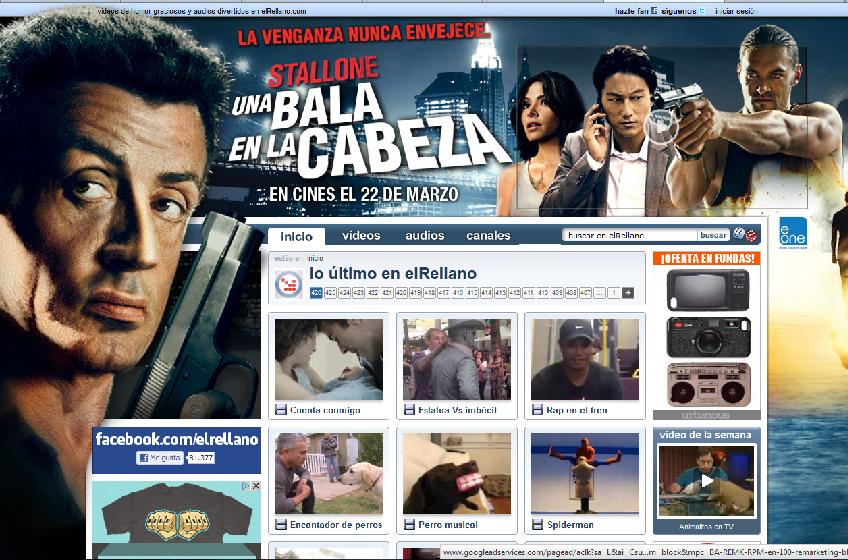Go to page 424 in pagination
Image resolution: width=848 pixels, height=560 pixels.
coord(344,293)
